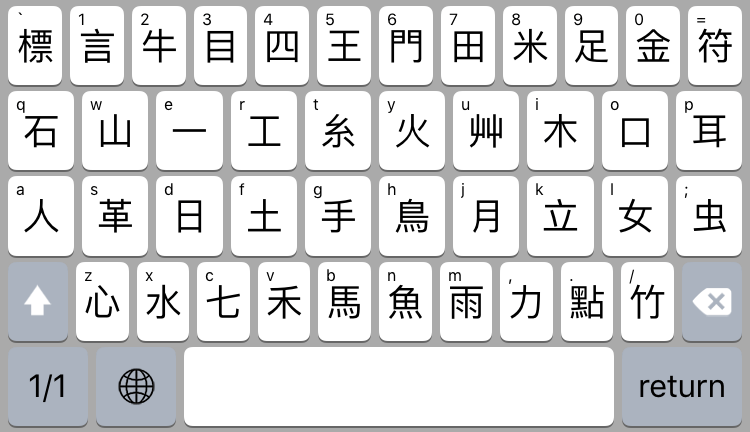Tap the 點 key labeled period
This screenshot has height=432, width=750.
pyautogui.click(x=587, y=301)
